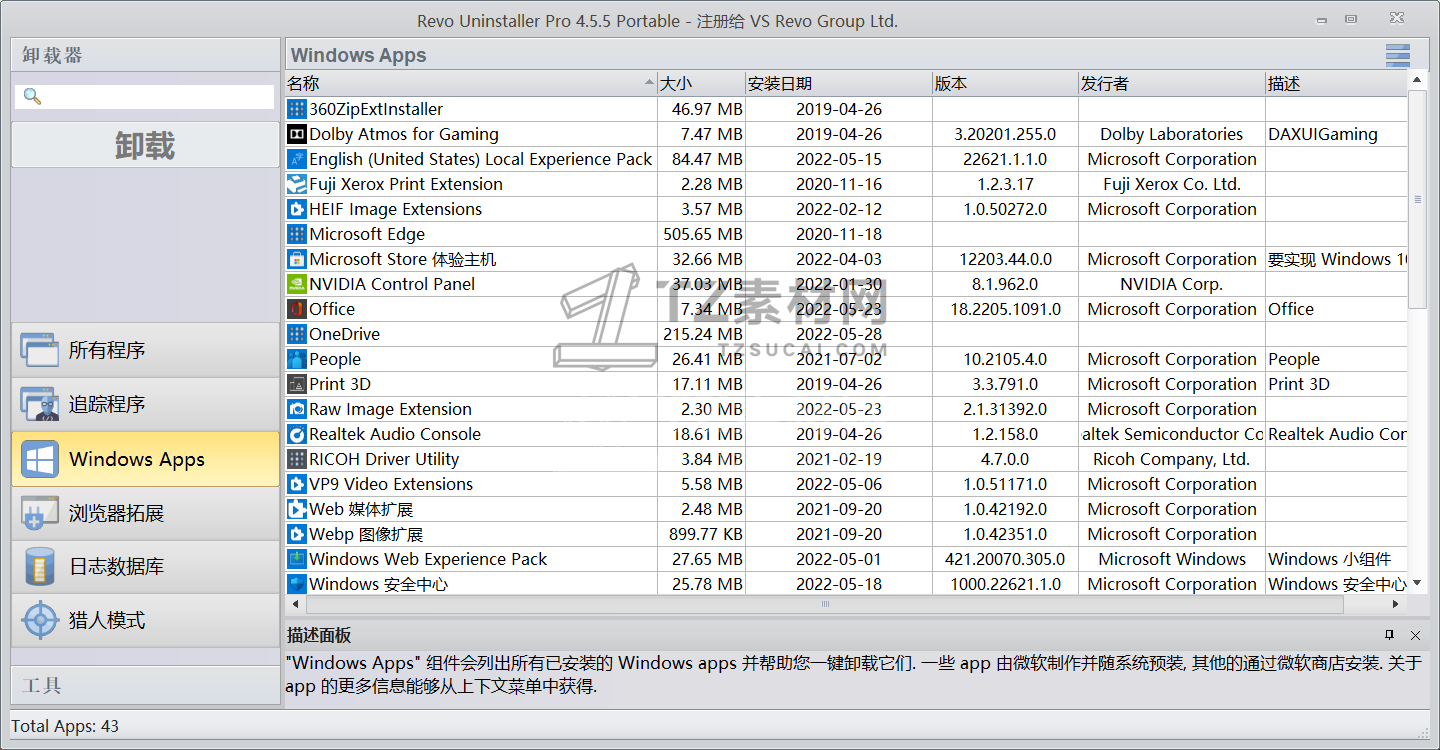Sort the list by 安装日期 column

point(839,84)
